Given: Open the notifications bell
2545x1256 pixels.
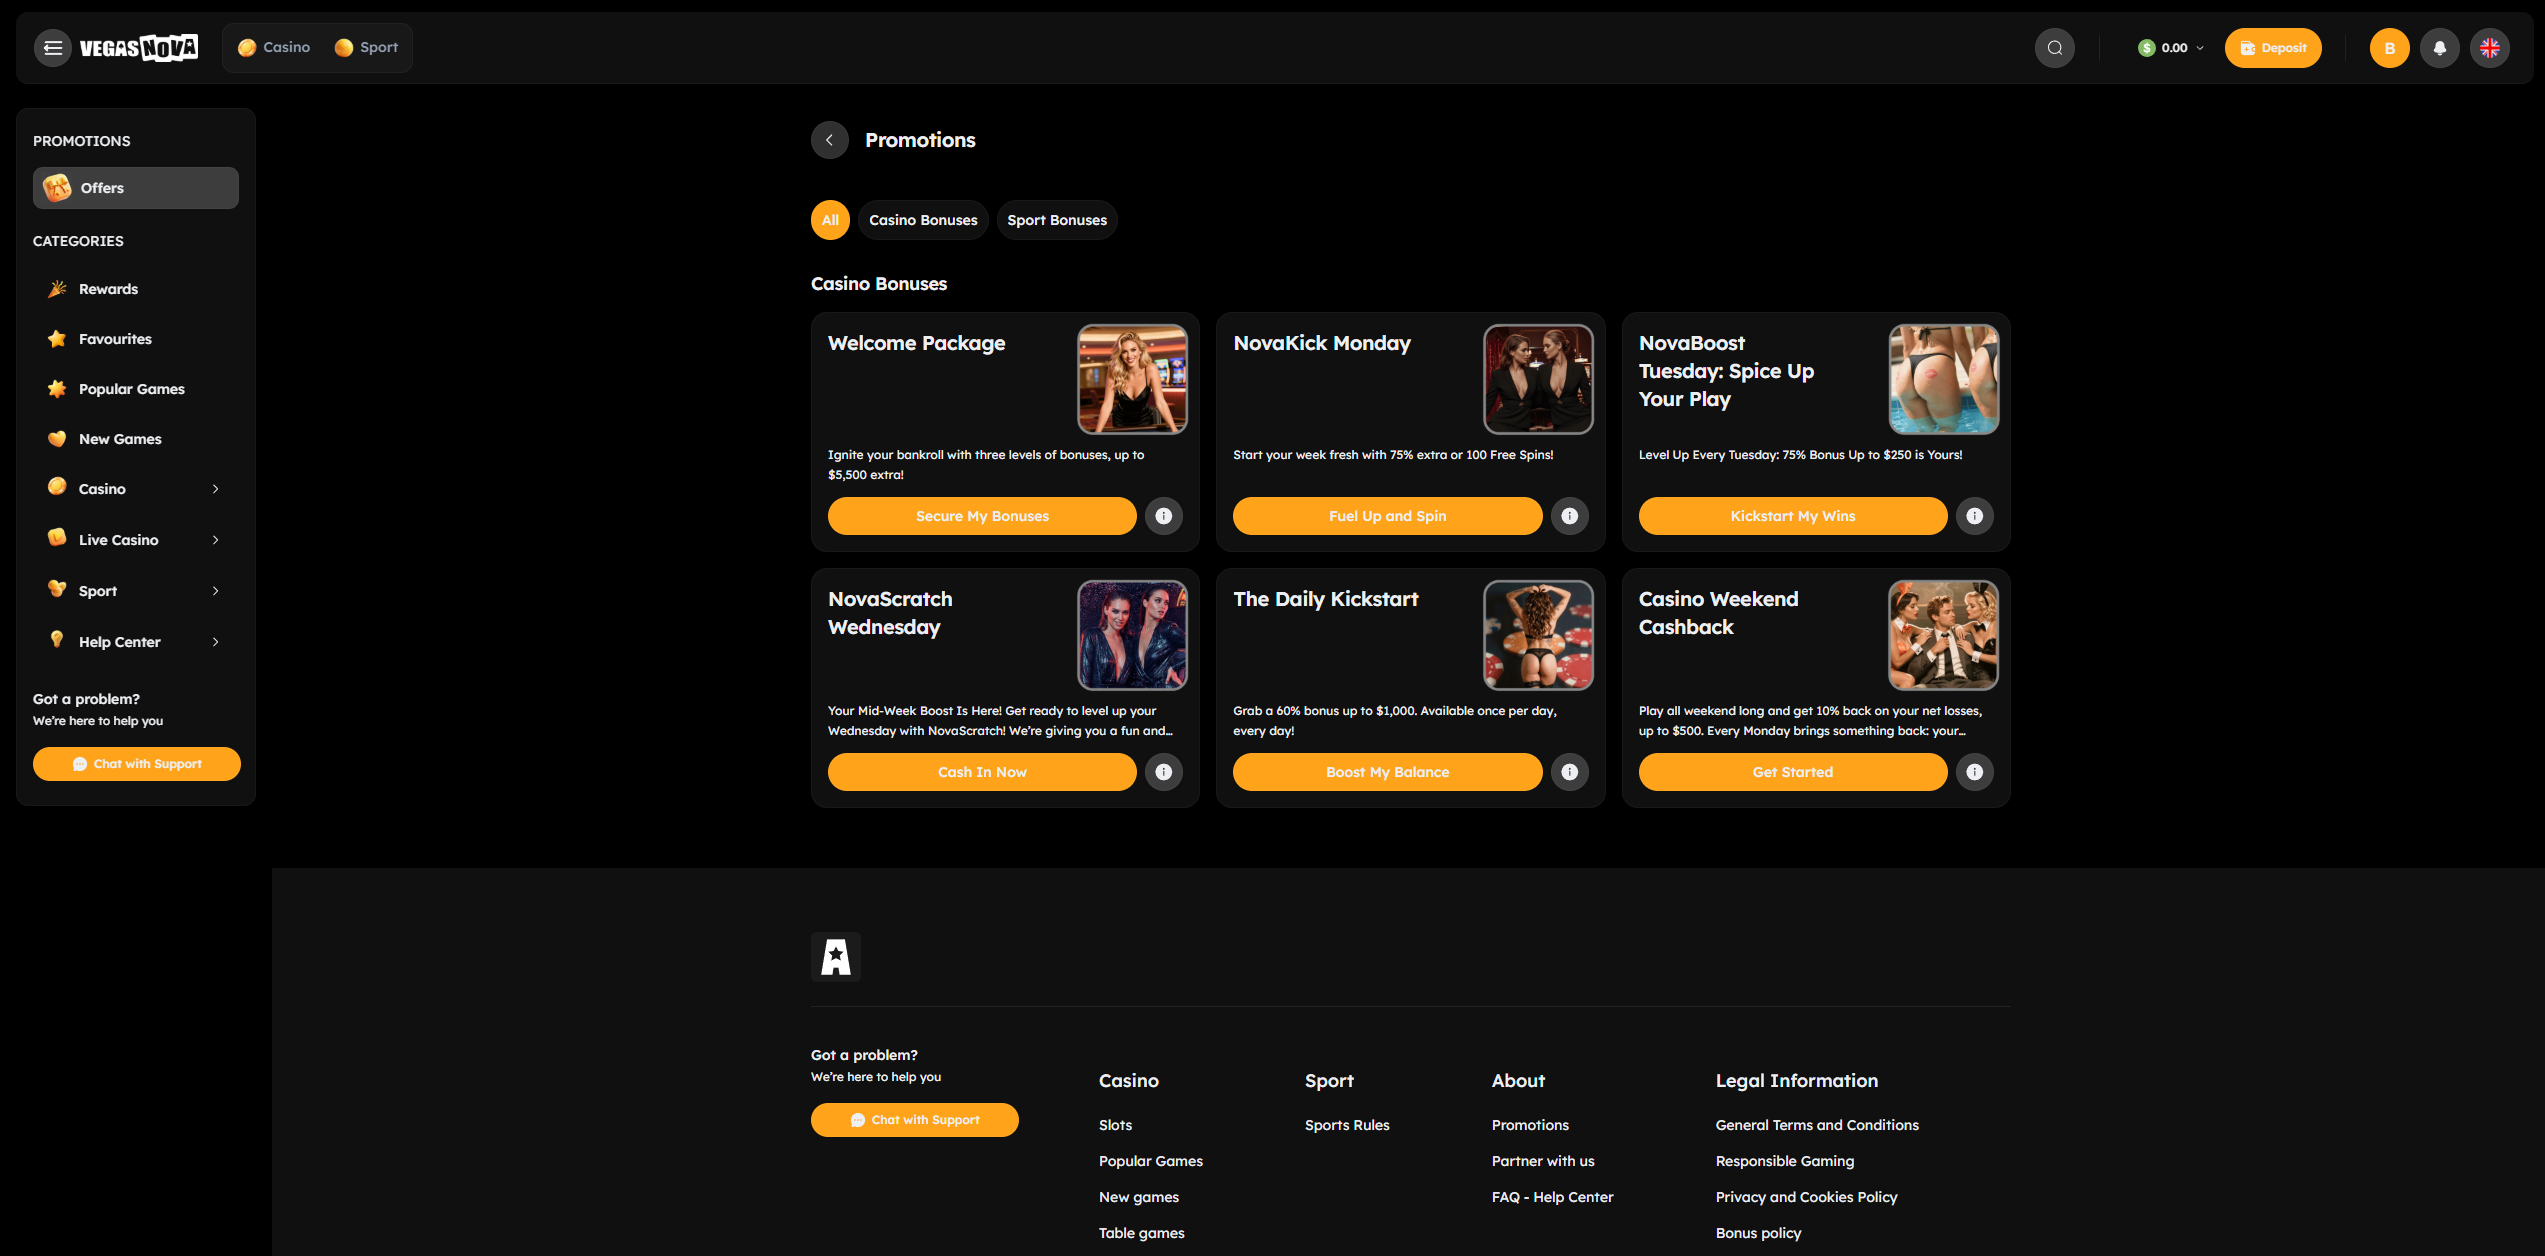Looking at the screenshot, I should pyautogui.click(x=2439, y=48).
